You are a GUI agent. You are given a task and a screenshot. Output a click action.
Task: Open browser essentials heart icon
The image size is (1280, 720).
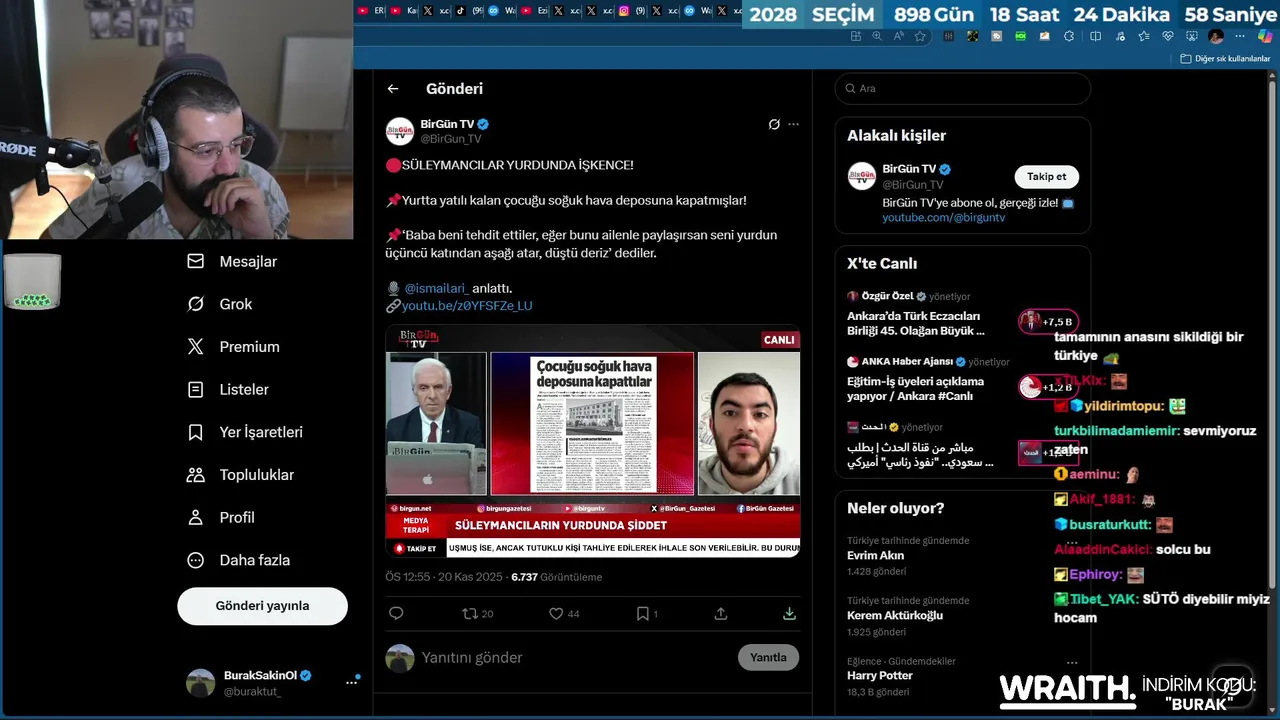pyautogui.click(x=1168, y=36)
